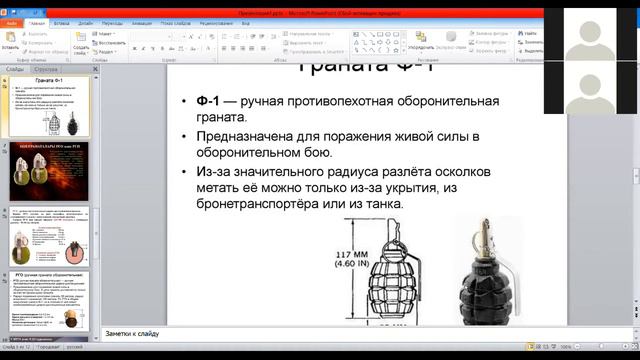Toggle underline formatting

pyautogui.click(x=153, y=49)
